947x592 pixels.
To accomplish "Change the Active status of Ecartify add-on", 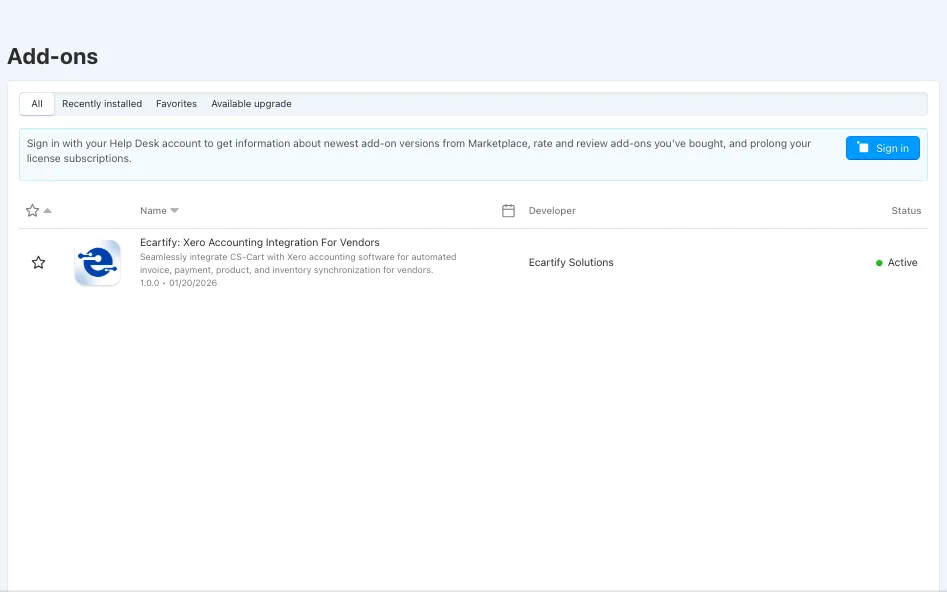I will 896,263.
